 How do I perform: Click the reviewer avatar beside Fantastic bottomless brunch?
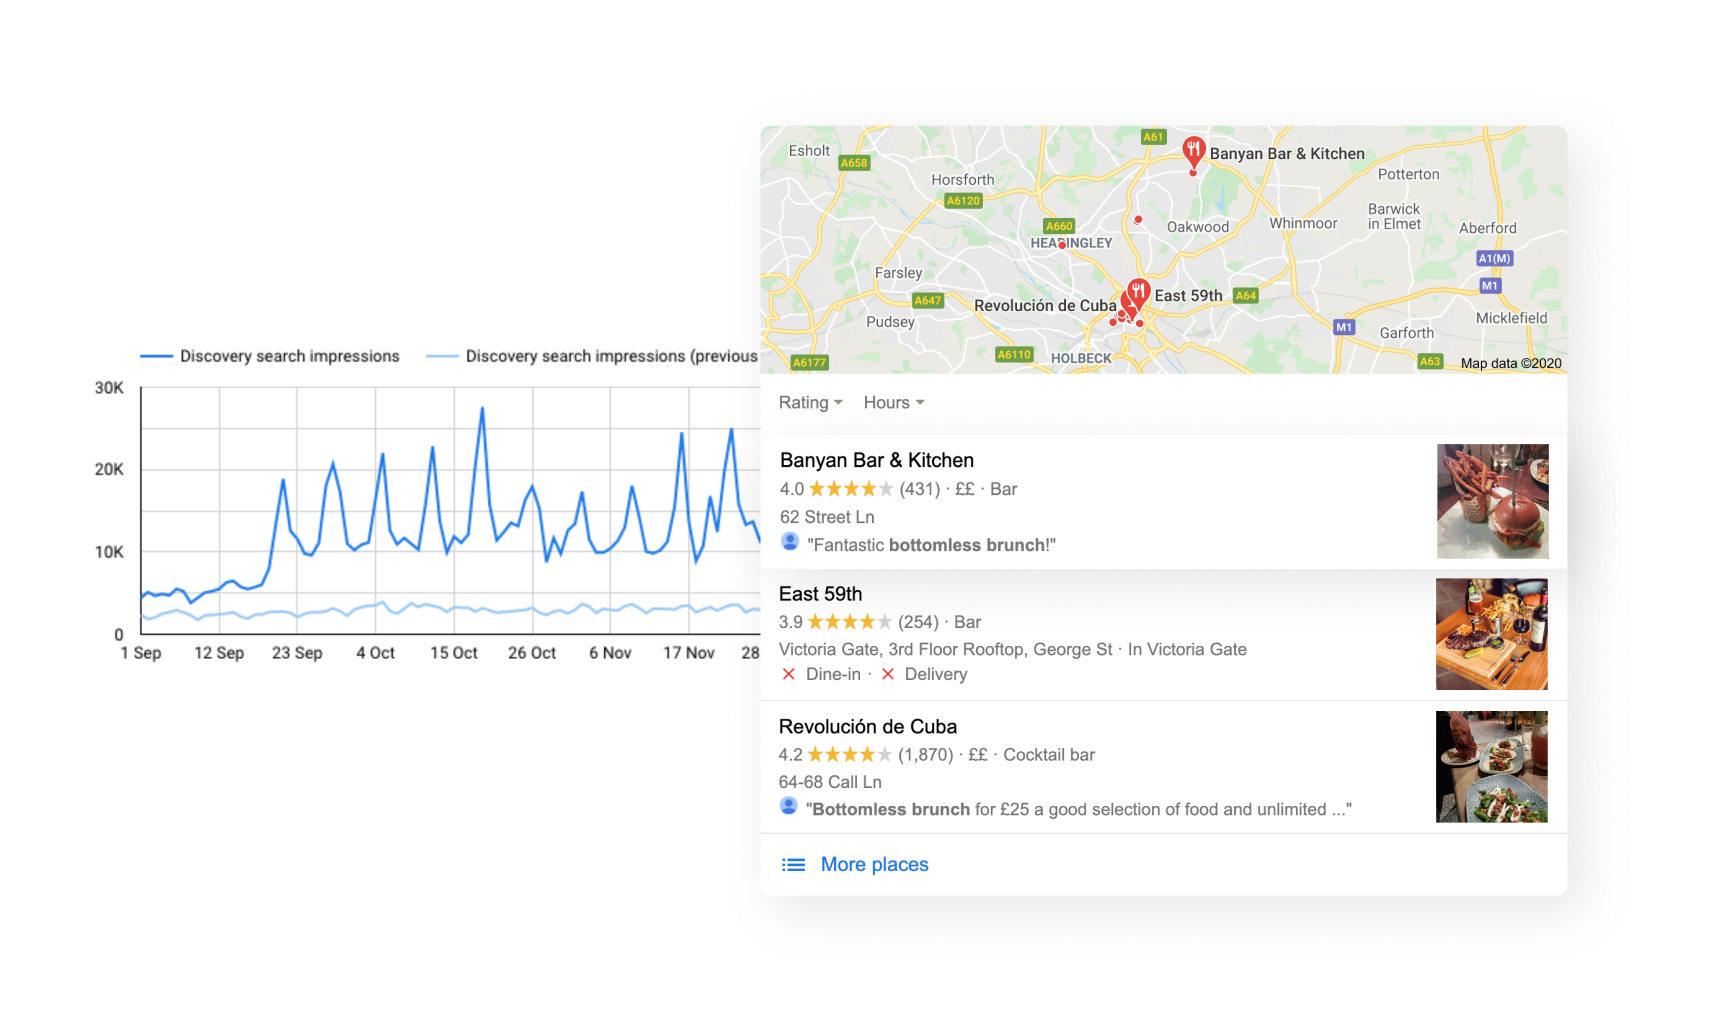pyautogui.click(x=790, y=542)
